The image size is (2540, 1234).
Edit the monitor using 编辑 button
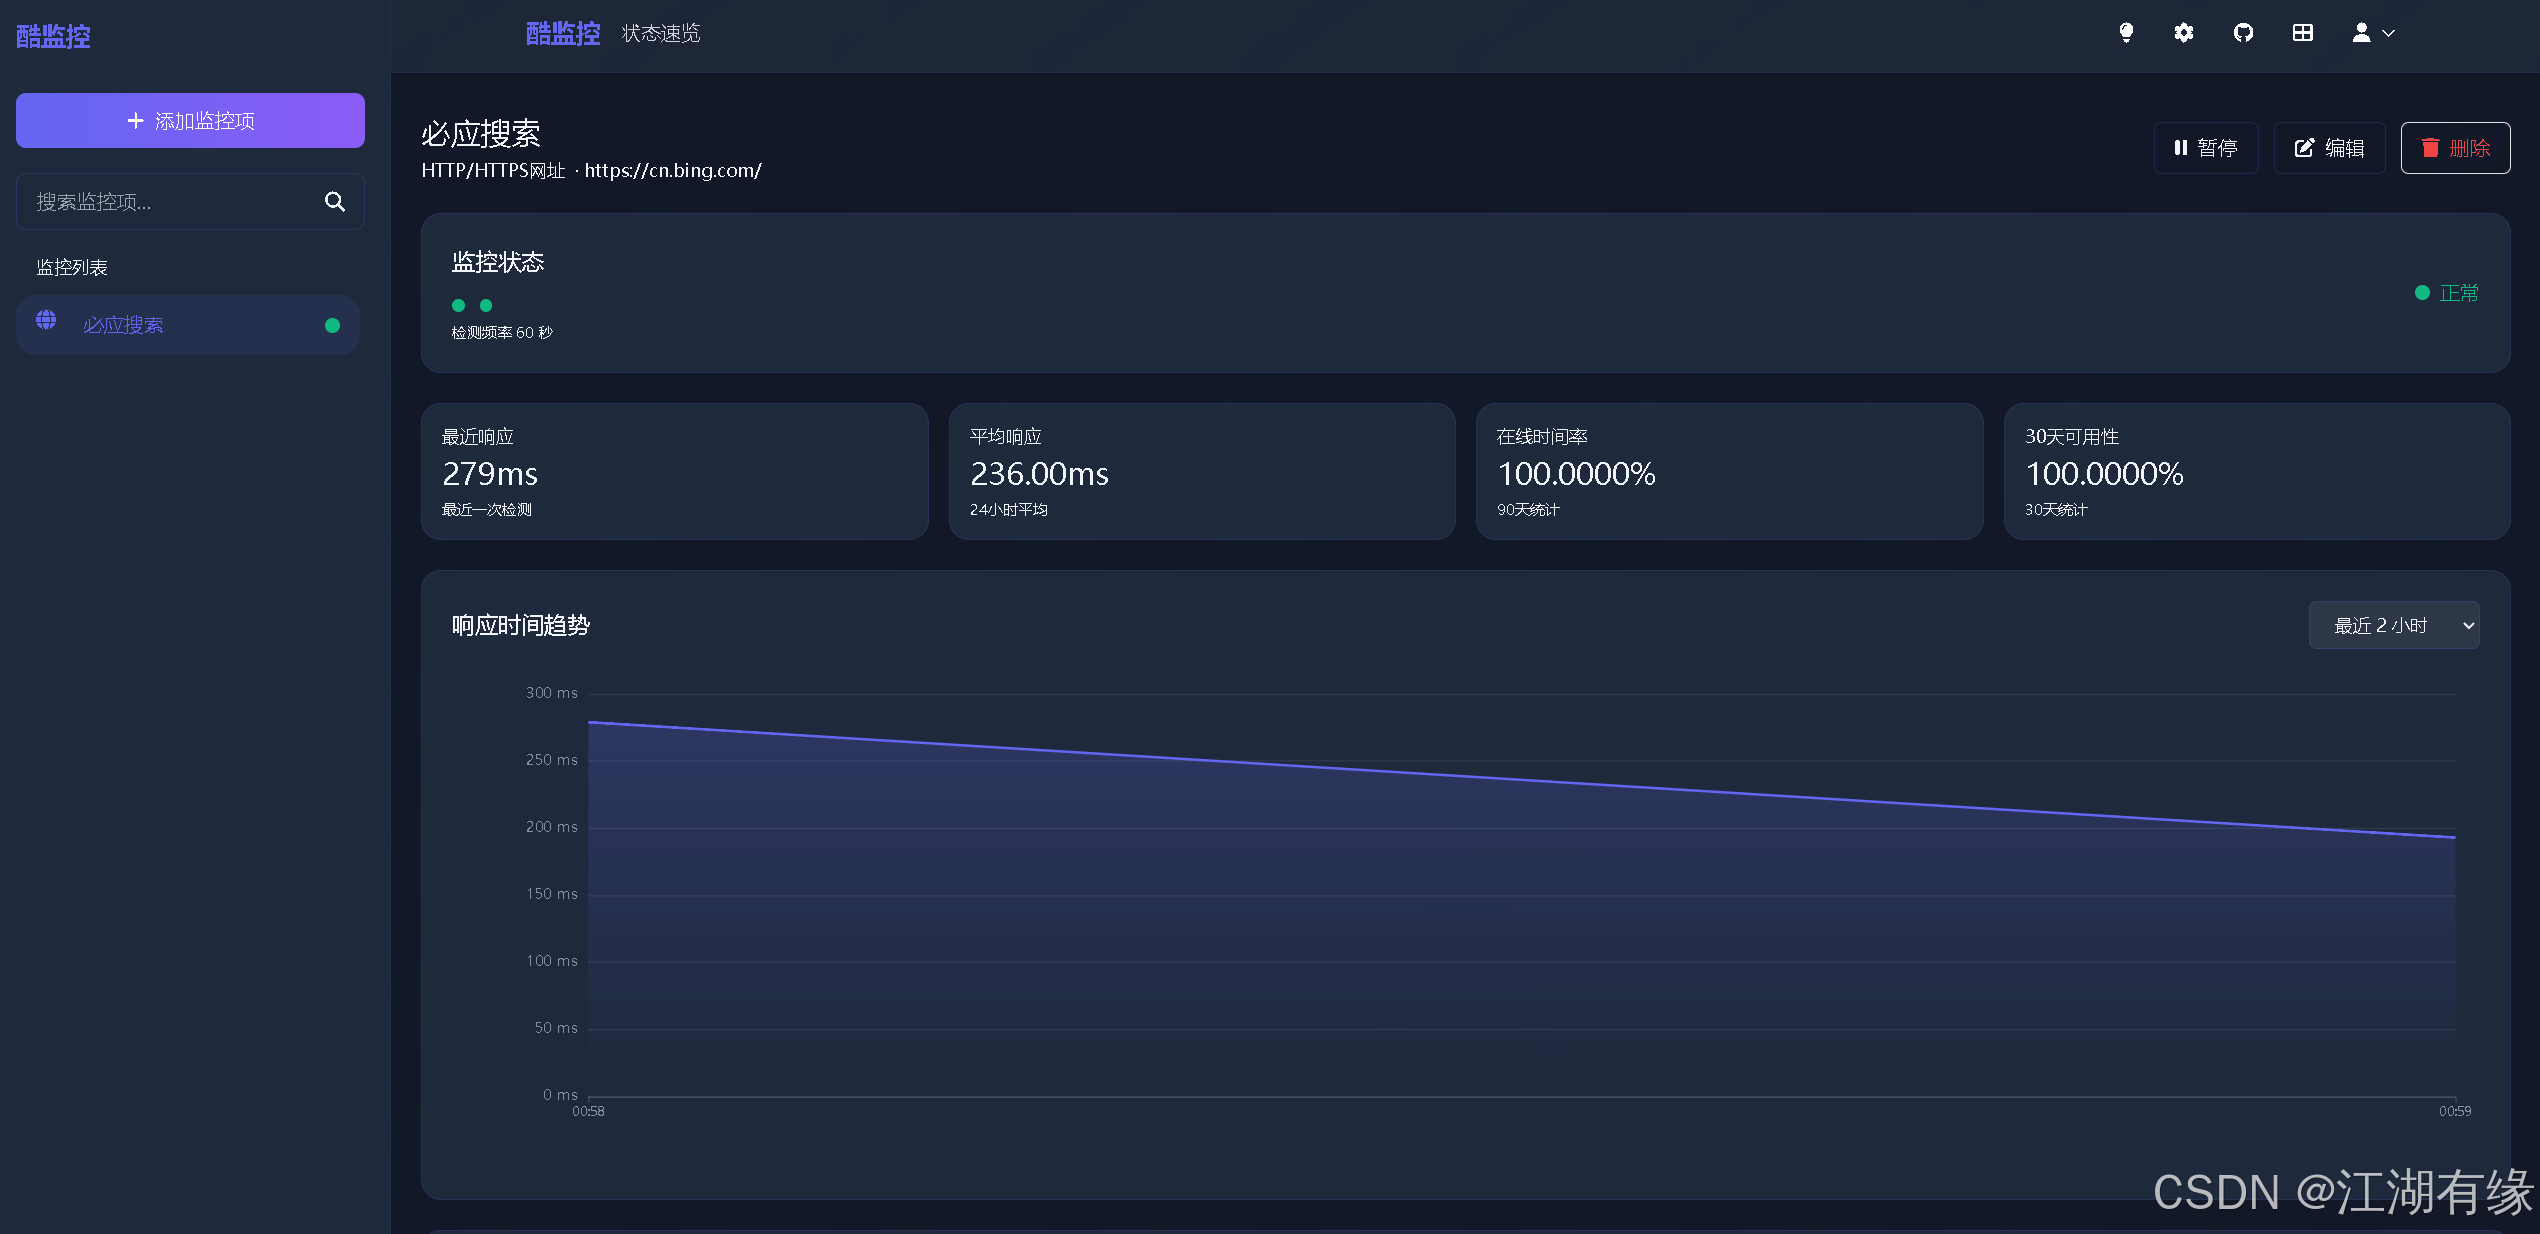tap(2329, 148)
